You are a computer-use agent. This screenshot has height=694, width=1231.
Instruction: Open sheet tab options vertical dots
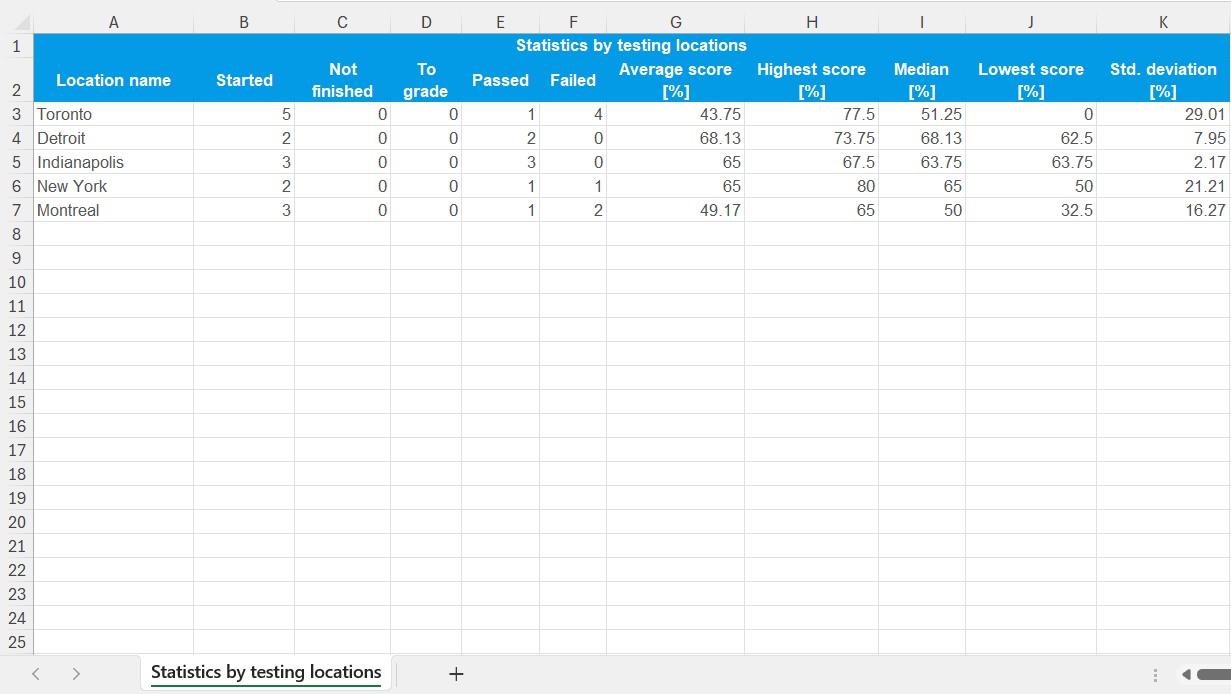tap(1156, 675)
